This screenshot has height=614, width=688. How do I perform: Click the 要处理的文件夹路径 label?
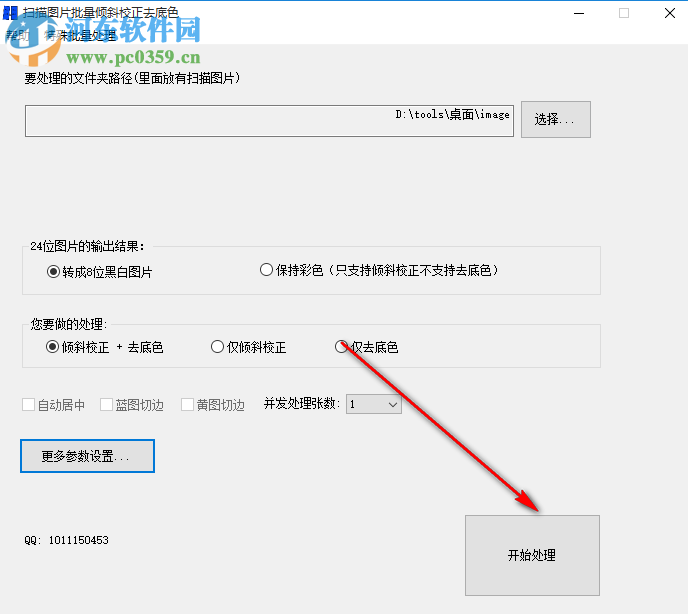[132, 78]
